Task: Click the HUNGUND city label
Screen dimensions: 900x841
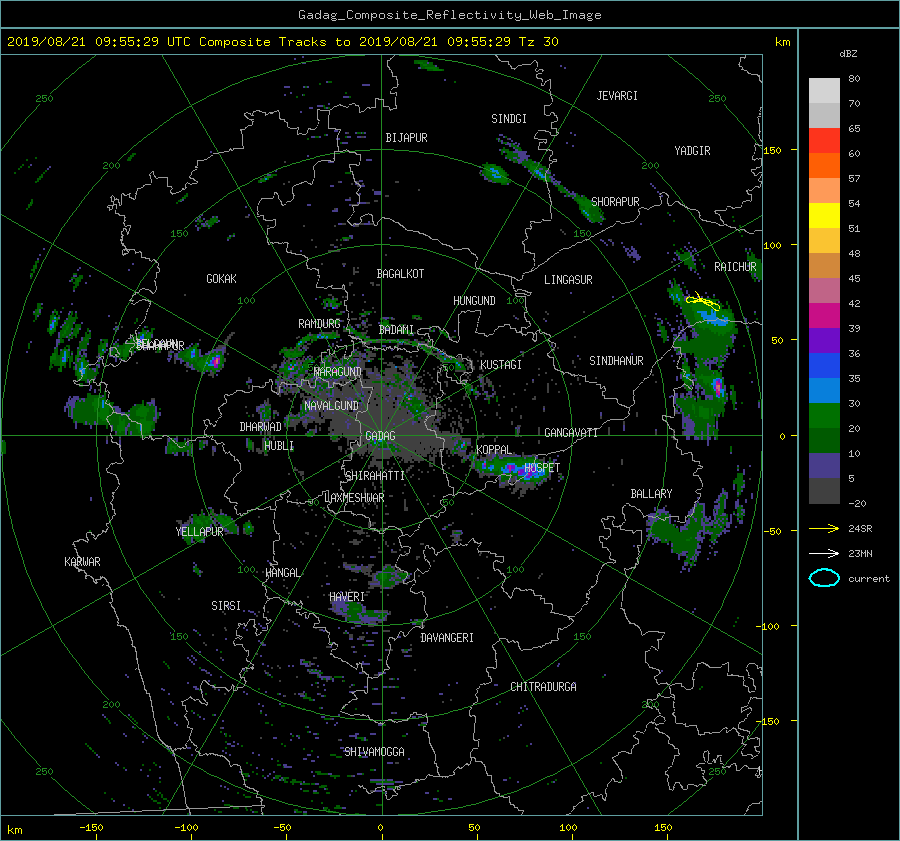Action: pos(474,301)
